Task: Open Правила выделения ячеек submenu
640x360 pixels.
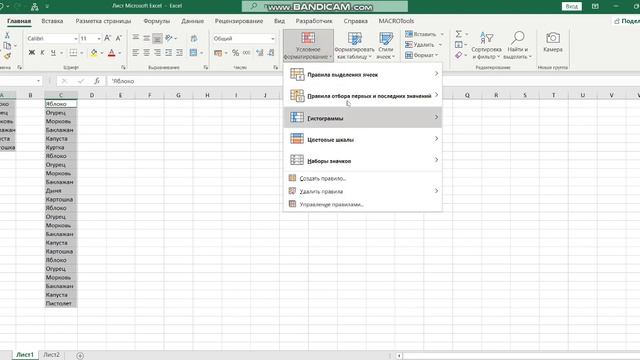Action: (362, 74)
